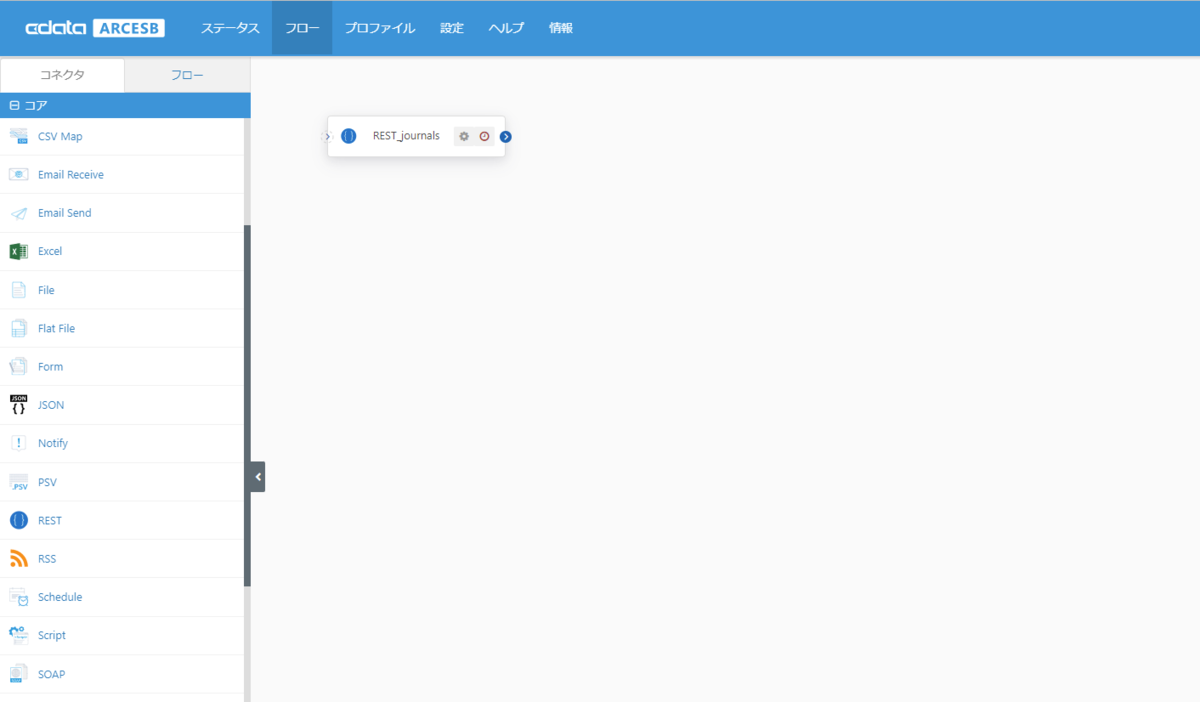Image resolution: width=1200 pixels, height=702 pixels.
Task: Select the Form label
Action: tap(50, 367)
